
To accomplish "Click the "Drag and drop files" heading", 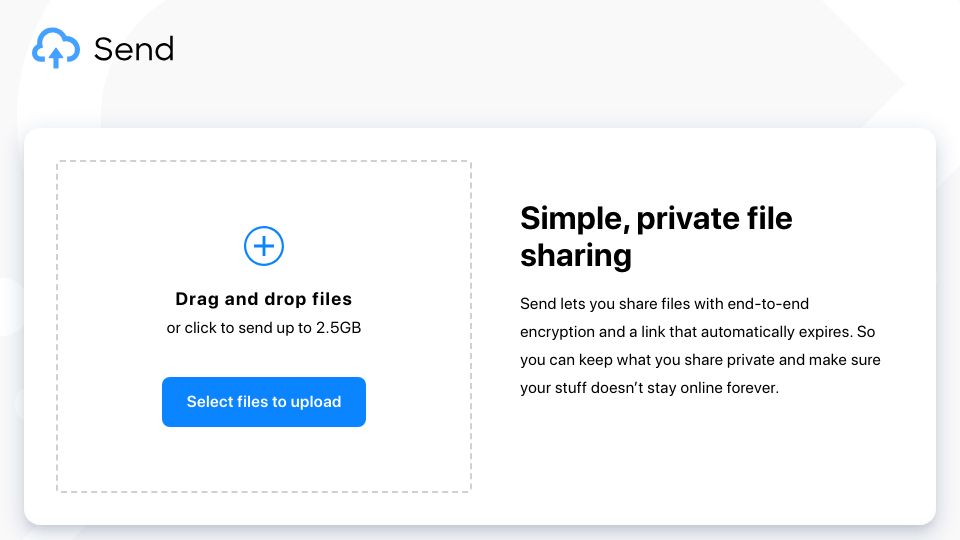I will pos(264,299).
